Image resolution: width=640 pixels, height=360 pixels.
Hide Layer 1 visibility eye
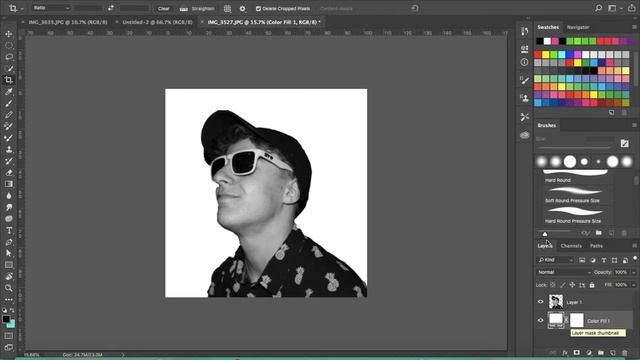click(540, 302)
